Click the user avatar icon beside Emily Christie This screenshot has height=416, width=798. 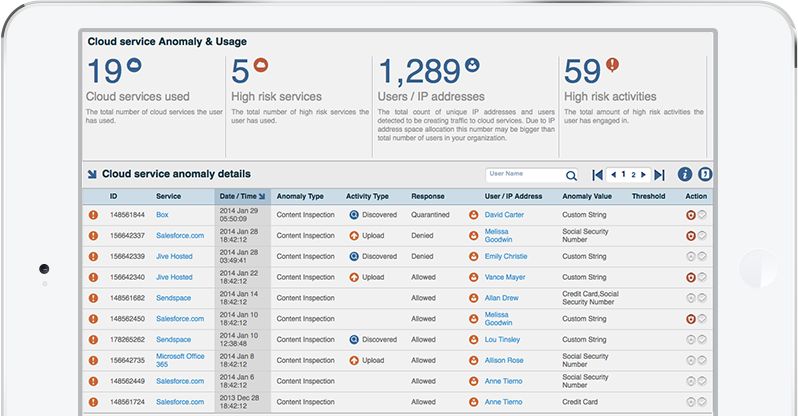(474, 257)
